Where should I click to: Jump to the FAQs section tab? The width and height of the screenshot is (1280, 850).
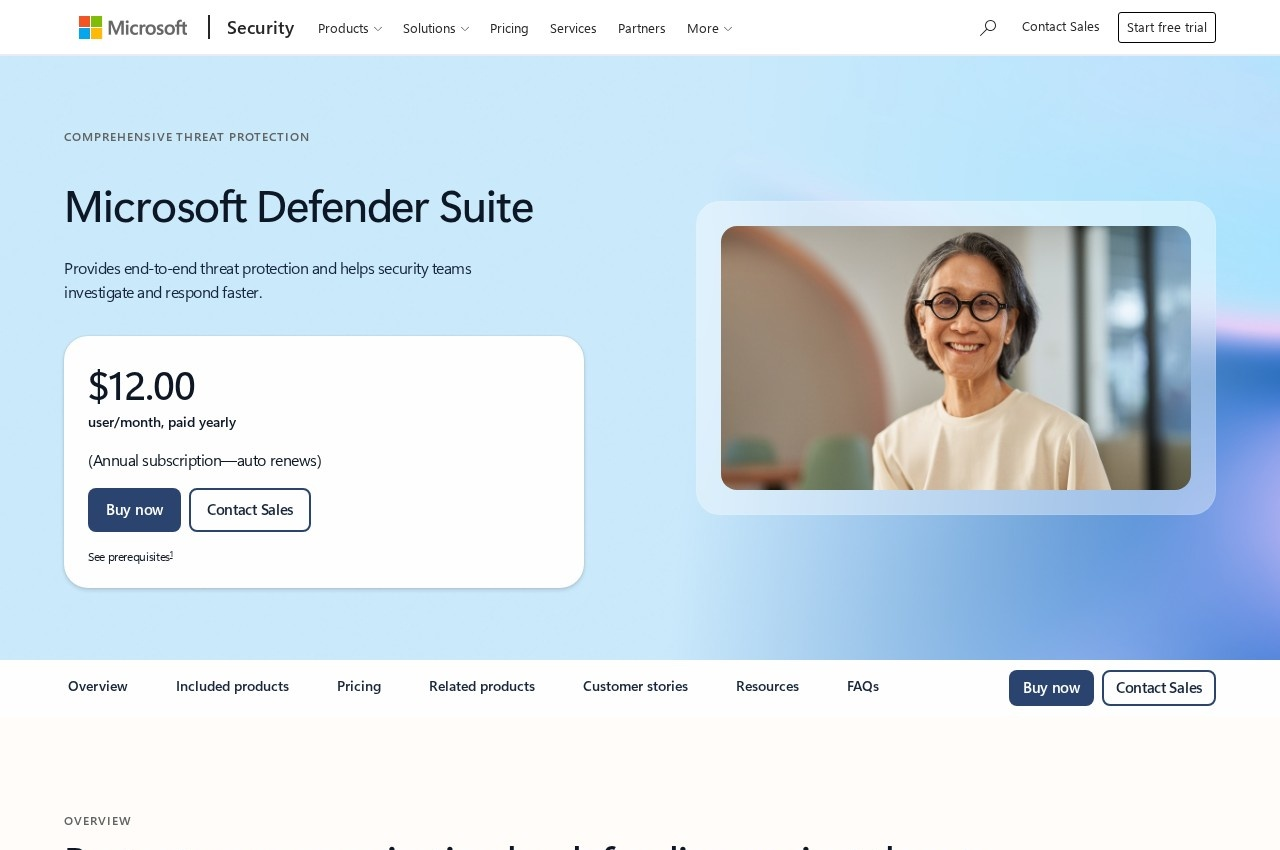coord(863,686)
